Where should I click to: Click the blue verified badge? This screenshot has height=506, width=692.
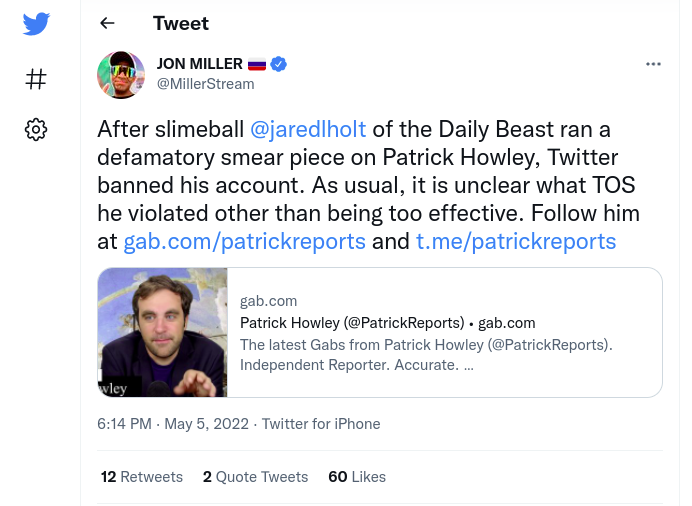(x=278, y=64)
